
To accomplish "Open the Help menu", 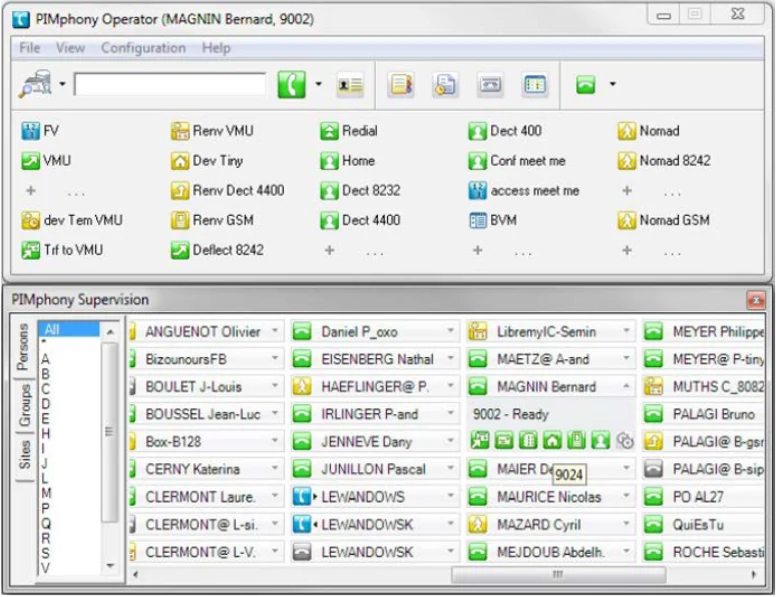I will click(216, 48).
